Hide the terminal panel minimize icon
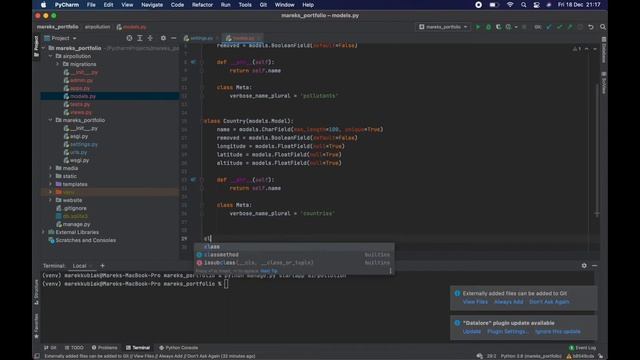Viewport: 640px width, 360px height. (x=594, y=265)
